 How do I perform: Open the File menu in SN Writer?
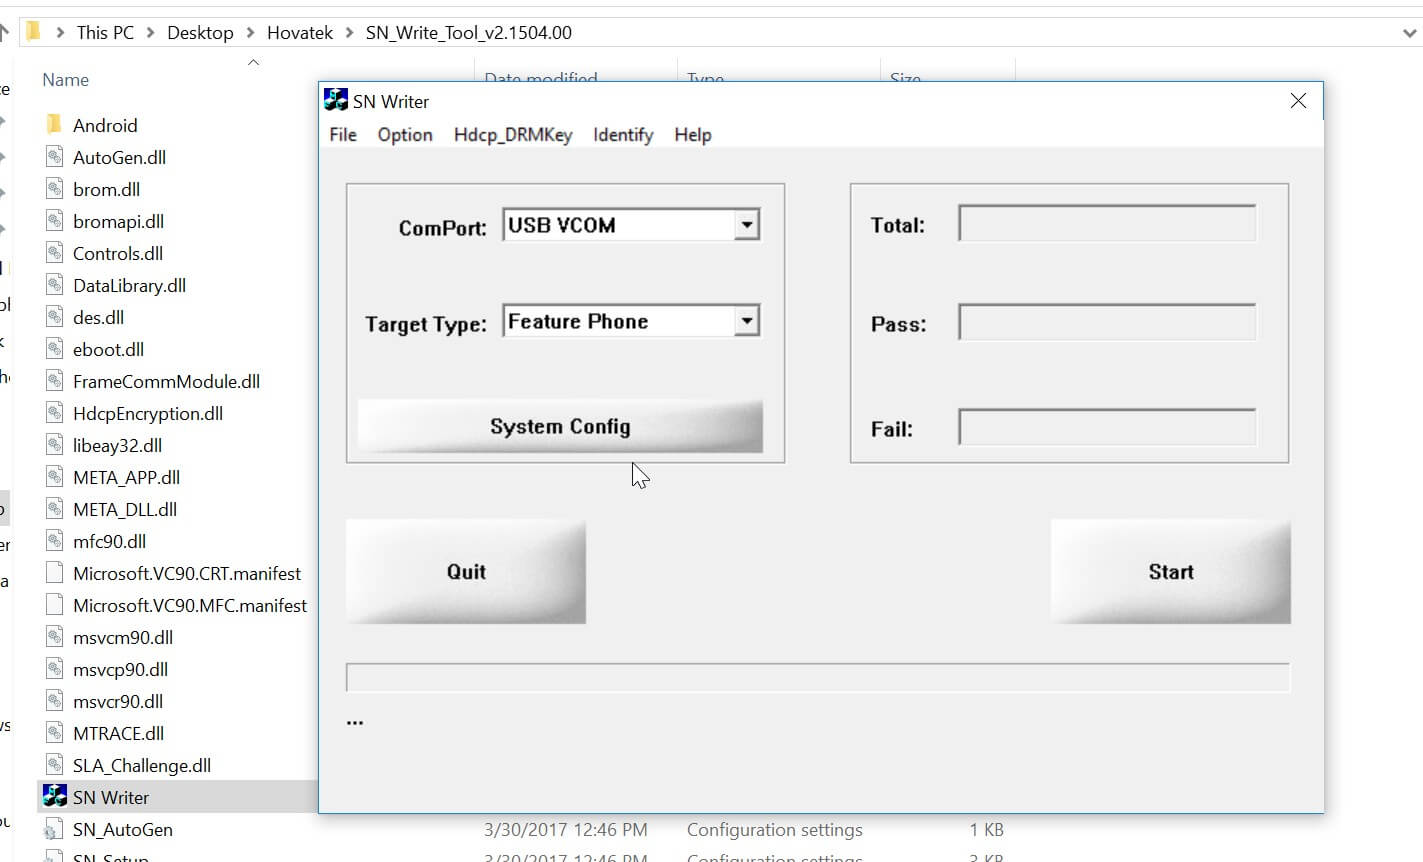point(342,134)
